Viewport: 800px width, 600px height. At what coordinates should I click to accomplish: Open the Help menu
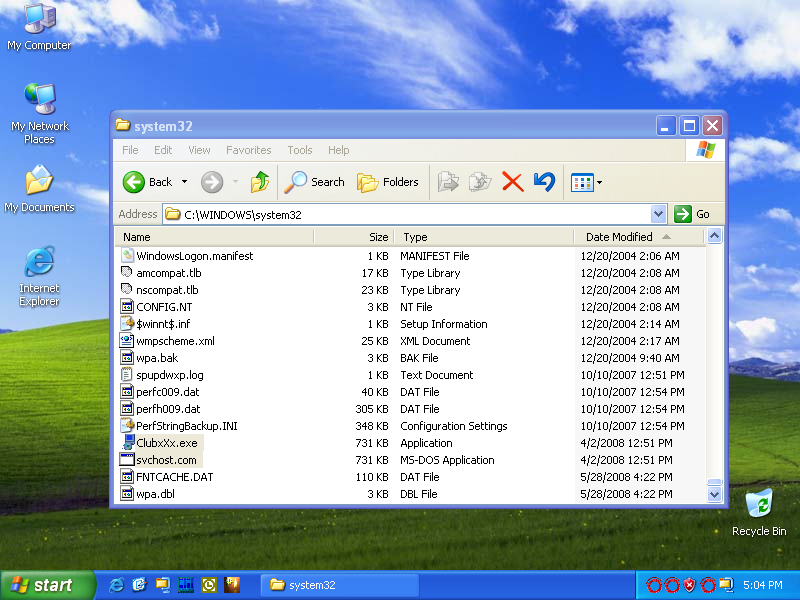339,150
